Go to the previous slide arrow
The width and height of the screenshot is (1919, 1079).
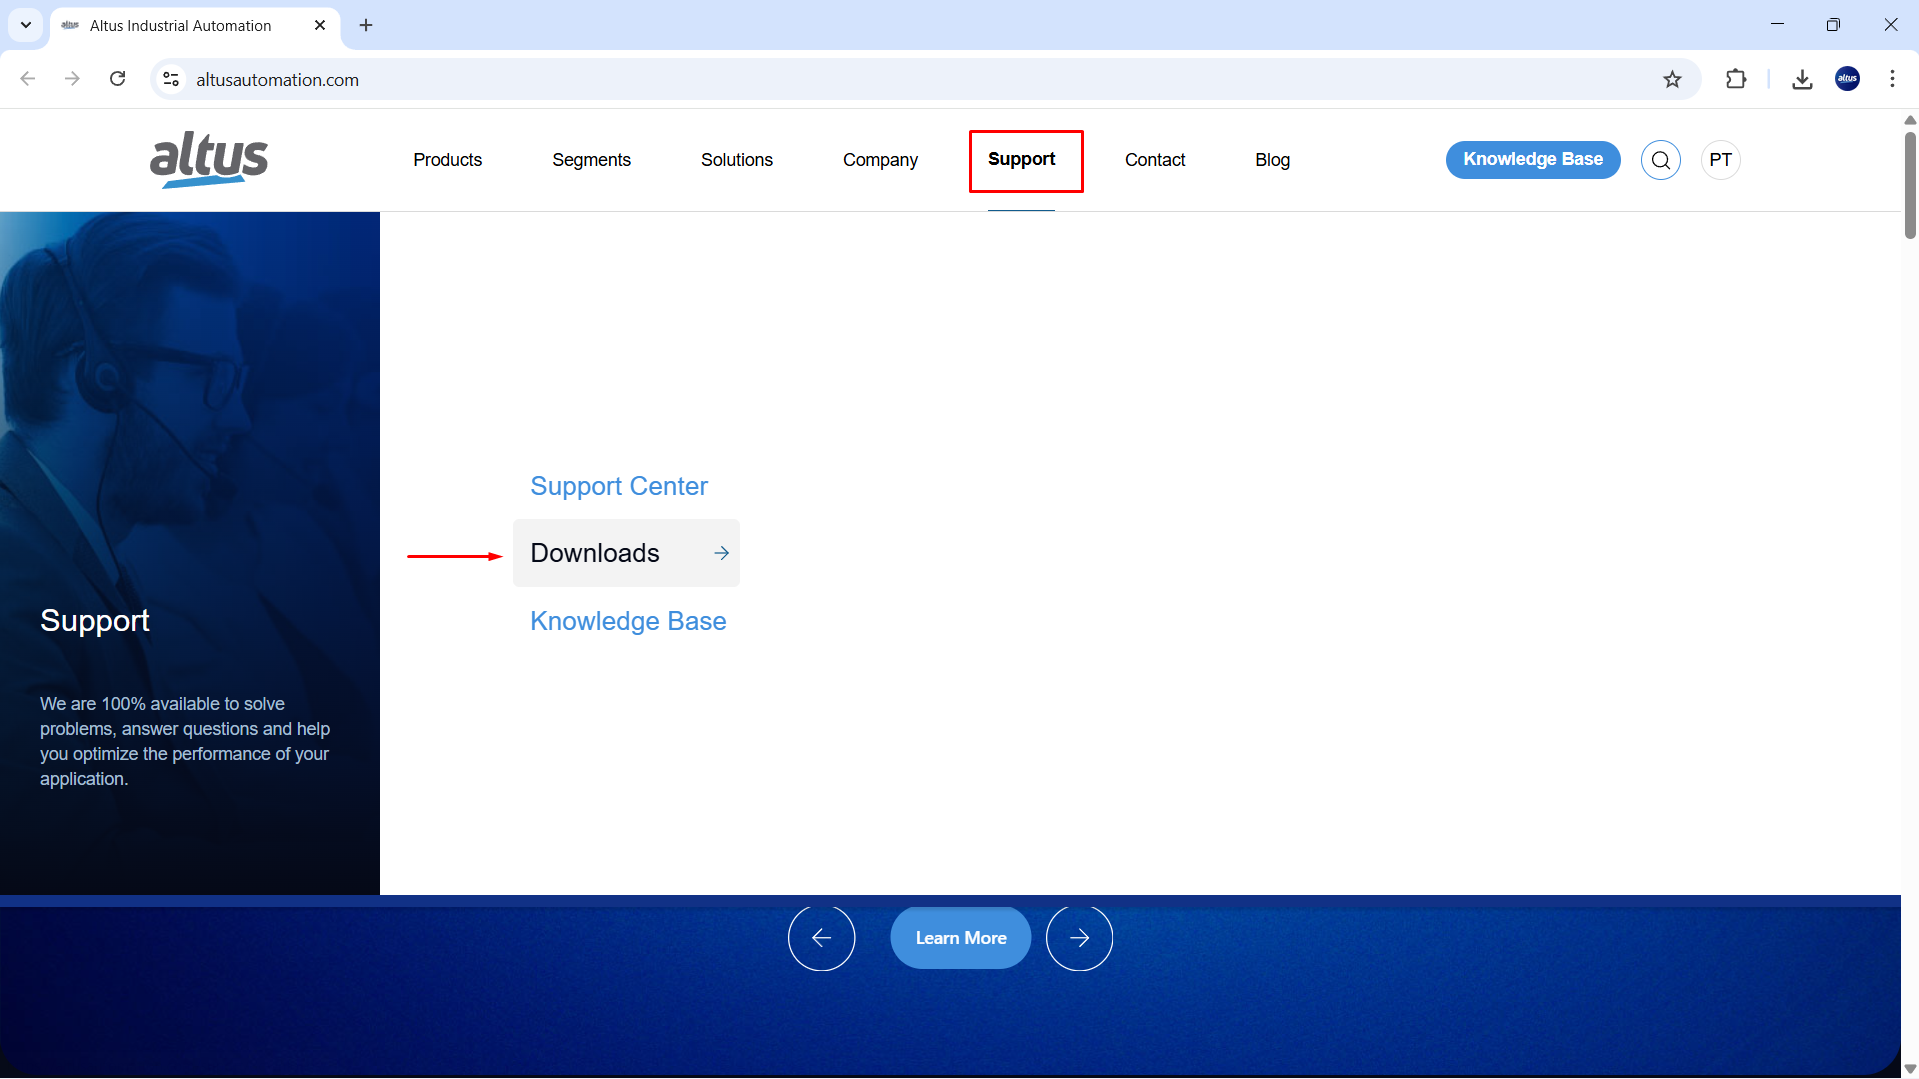click(x=821, y=938)
